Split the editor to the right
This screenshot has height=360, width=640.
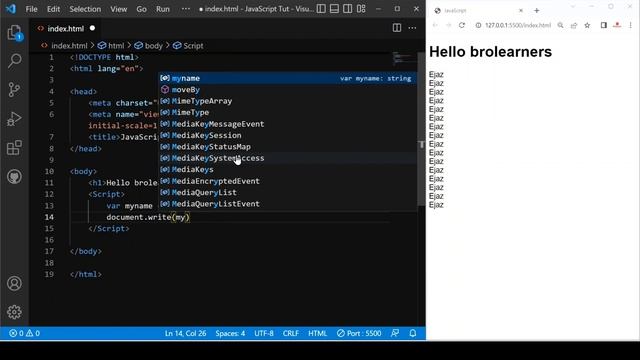[397, 28]
